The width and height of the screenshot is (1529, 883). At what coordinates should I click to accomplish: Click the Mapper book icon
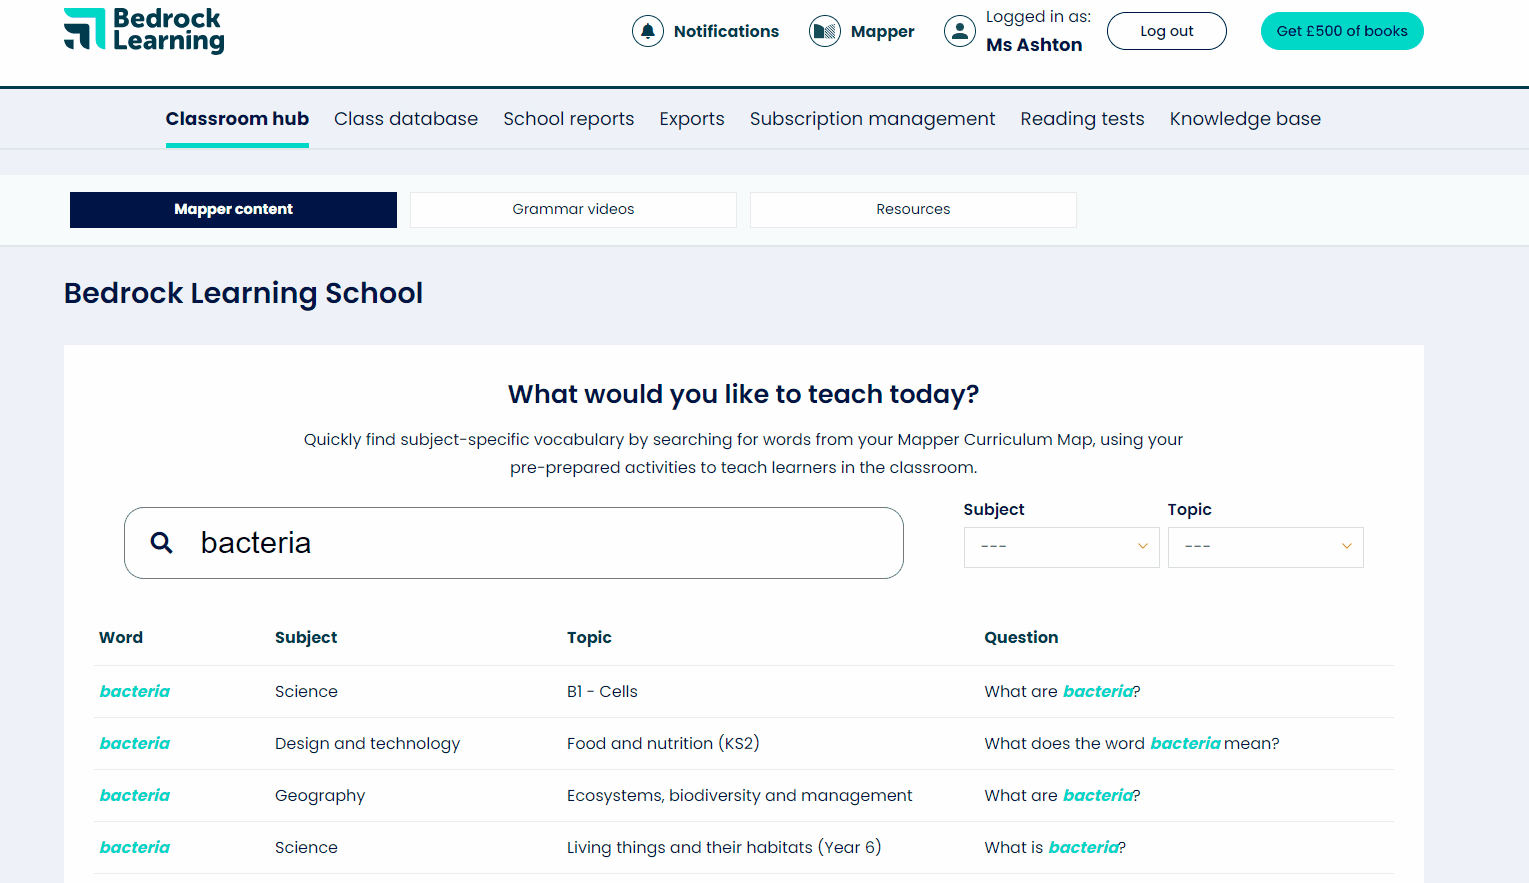point(824,31)
